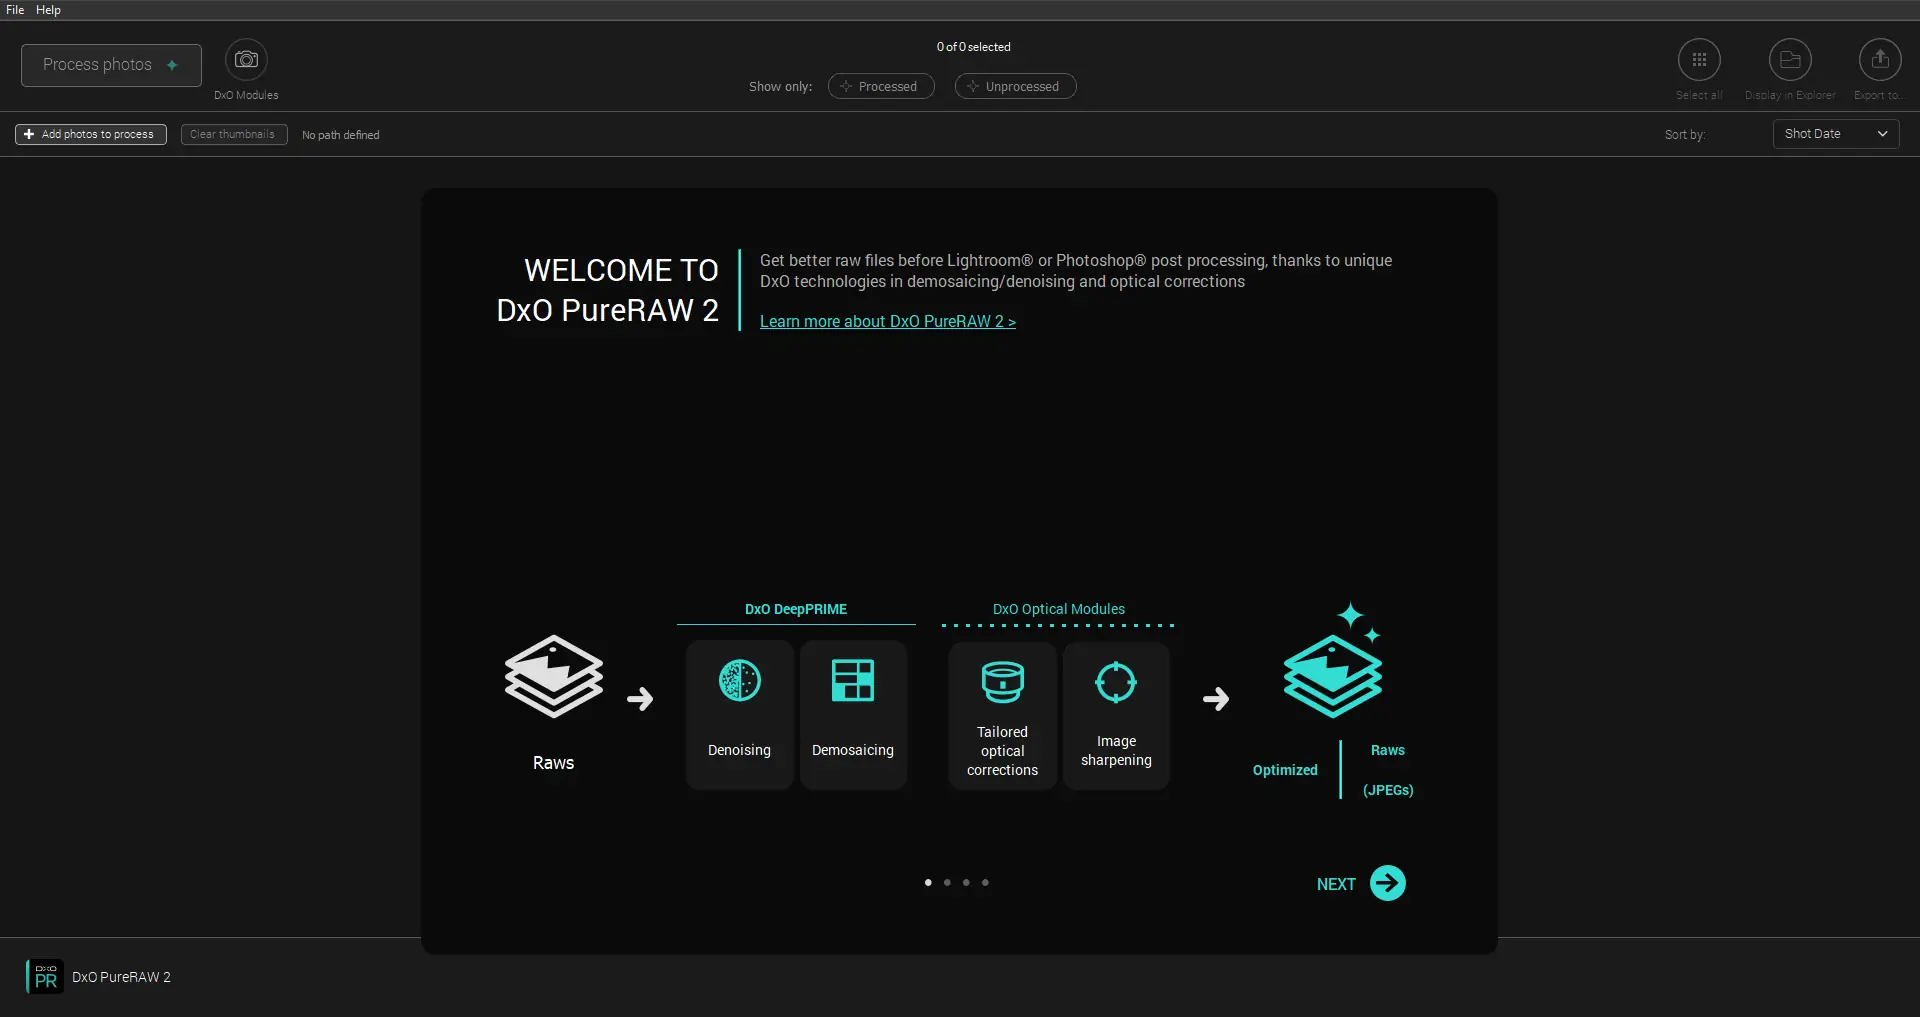Click the Tailored optical corrections lens icon

[1002, 682]
